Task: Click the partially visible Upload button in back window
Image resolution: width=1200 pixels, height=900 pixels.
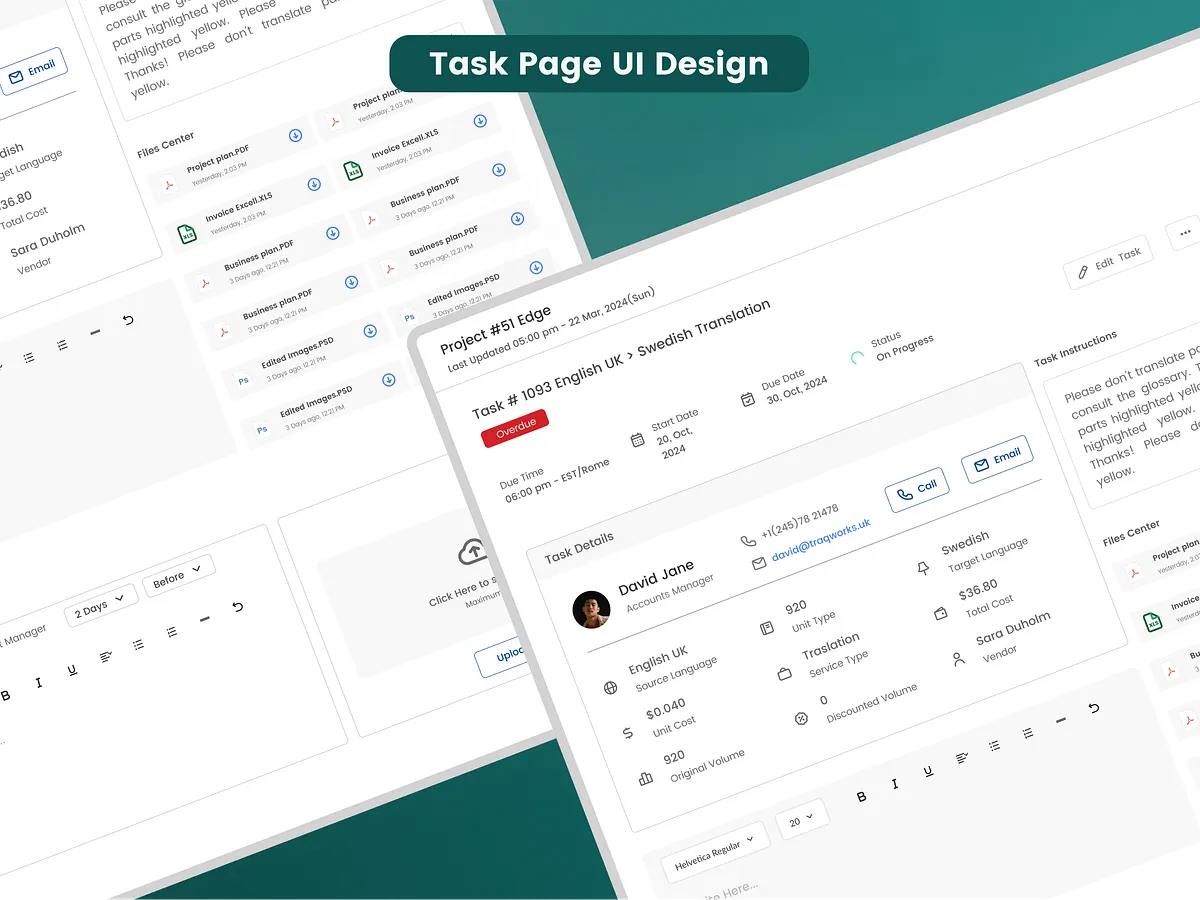Action: coord(501,657)
